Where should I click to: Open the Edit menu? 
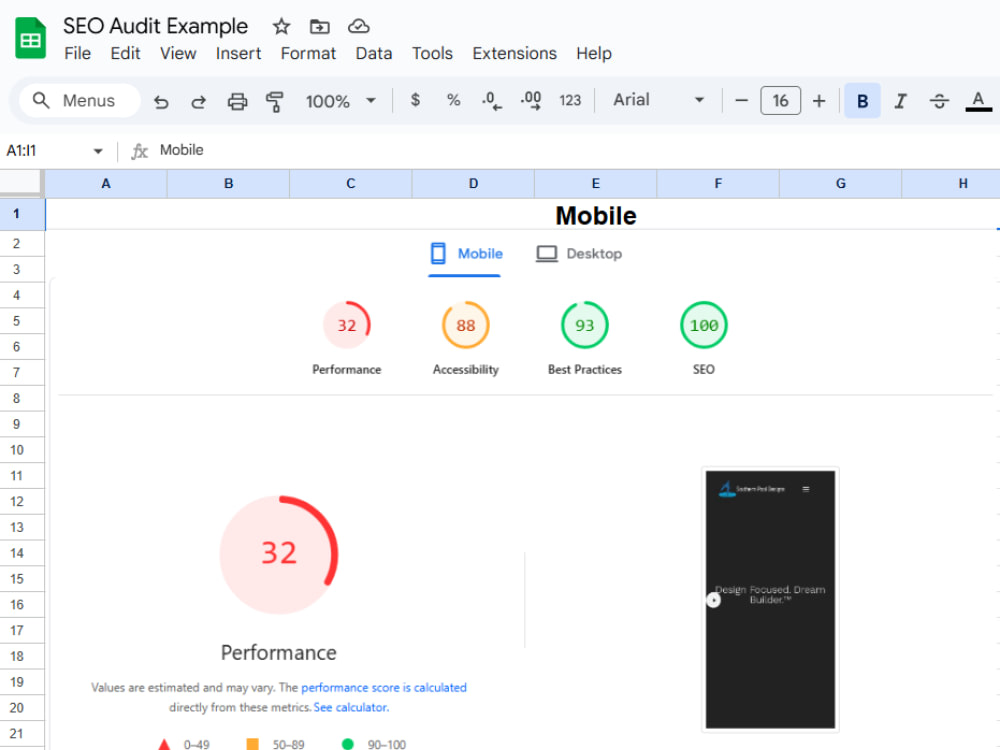tap(125, 54)
